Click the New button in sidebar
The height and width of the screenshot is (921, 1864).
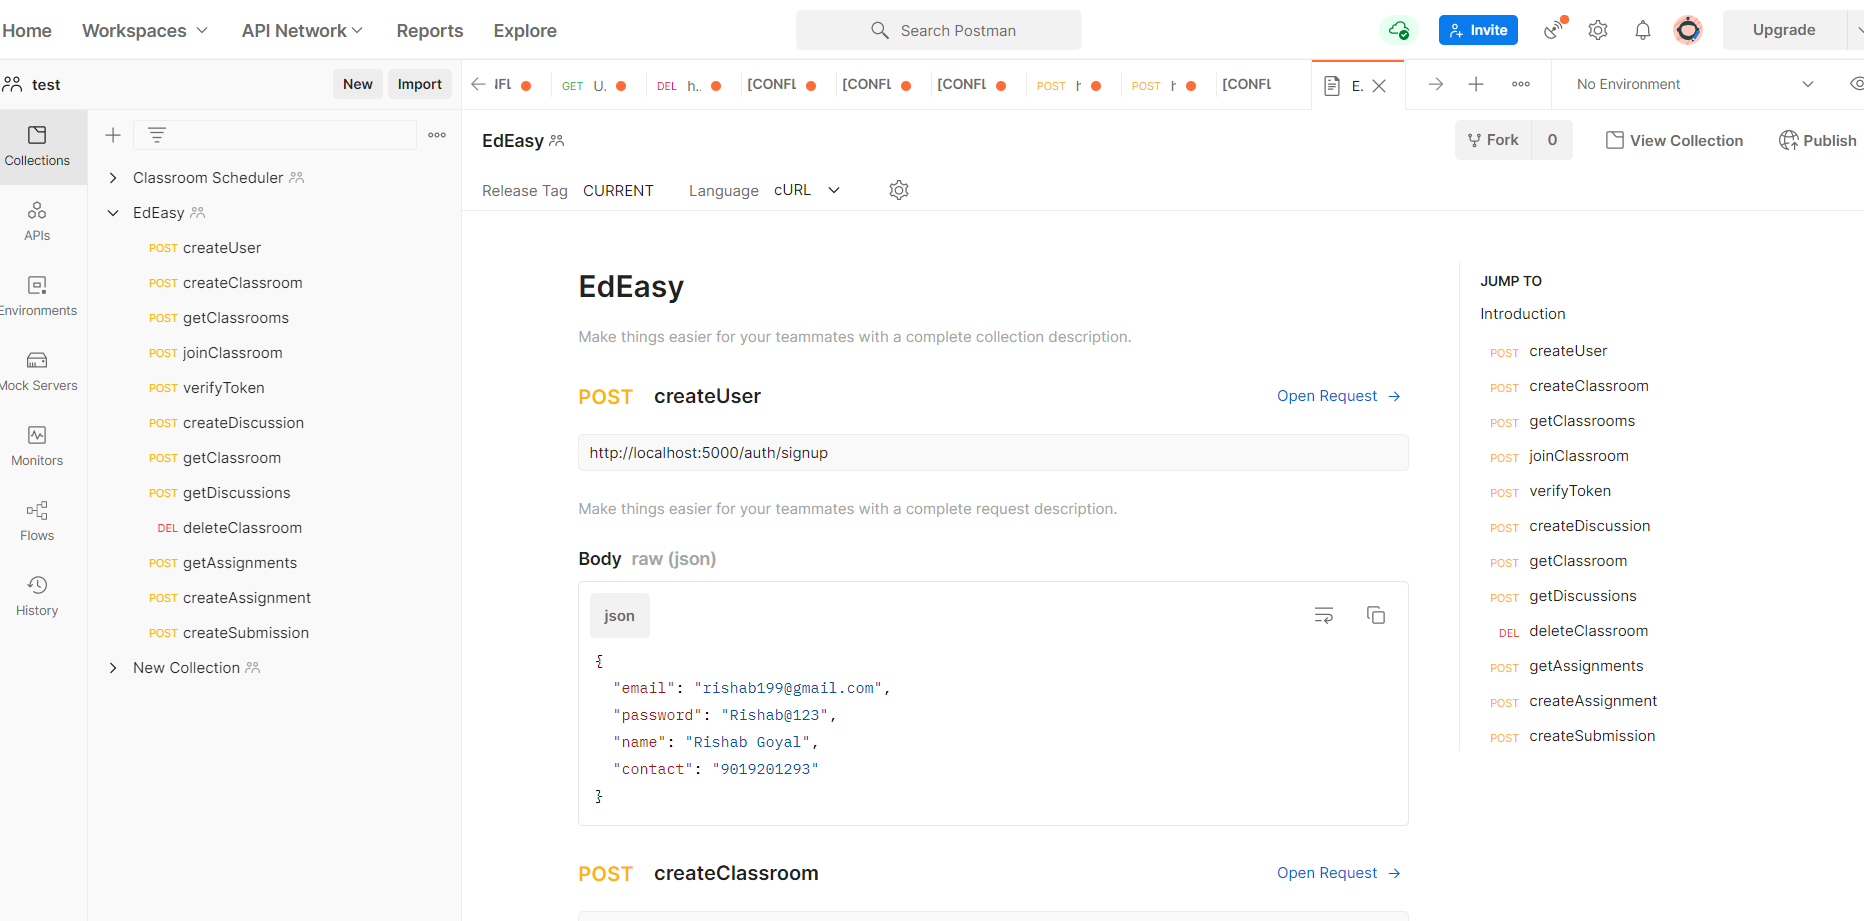tap(358, 84)
